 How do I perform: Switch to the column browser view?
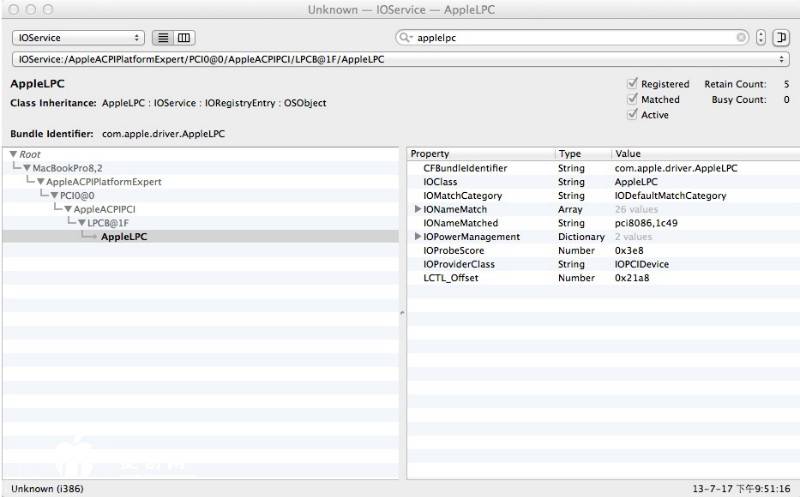184,38
